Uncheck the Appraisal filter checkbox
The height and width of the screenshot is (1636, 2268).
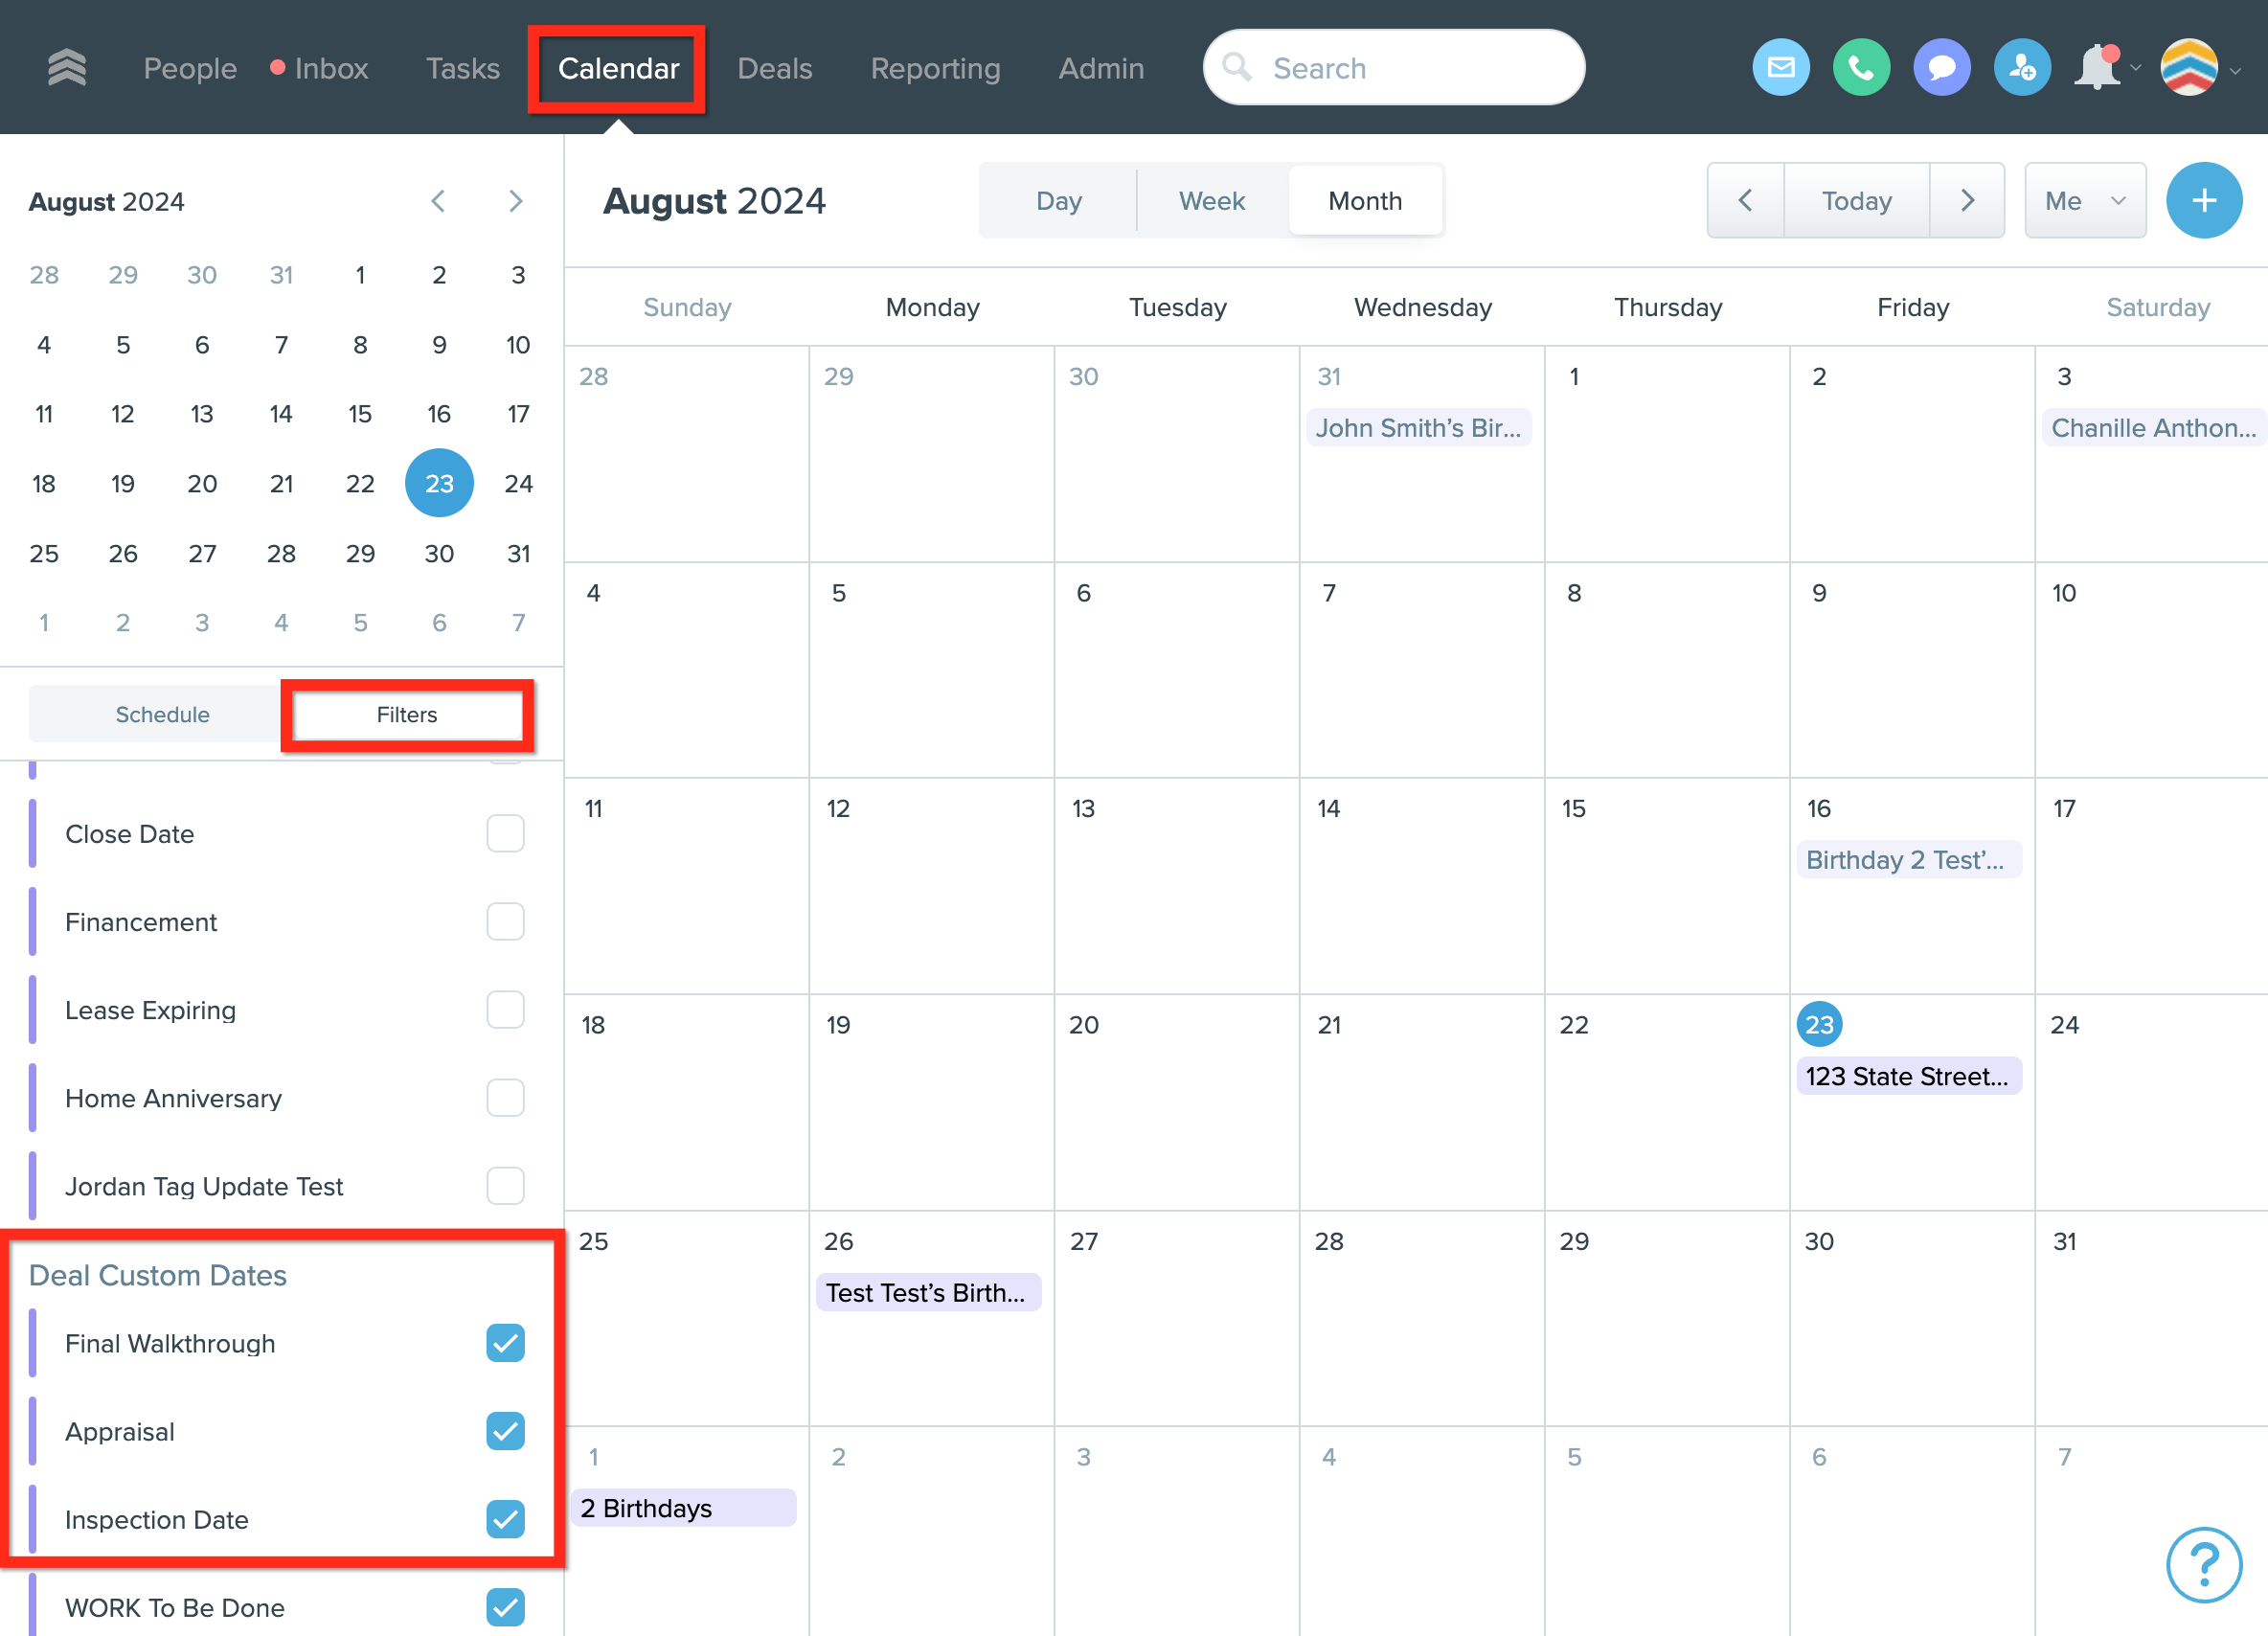505,1431
